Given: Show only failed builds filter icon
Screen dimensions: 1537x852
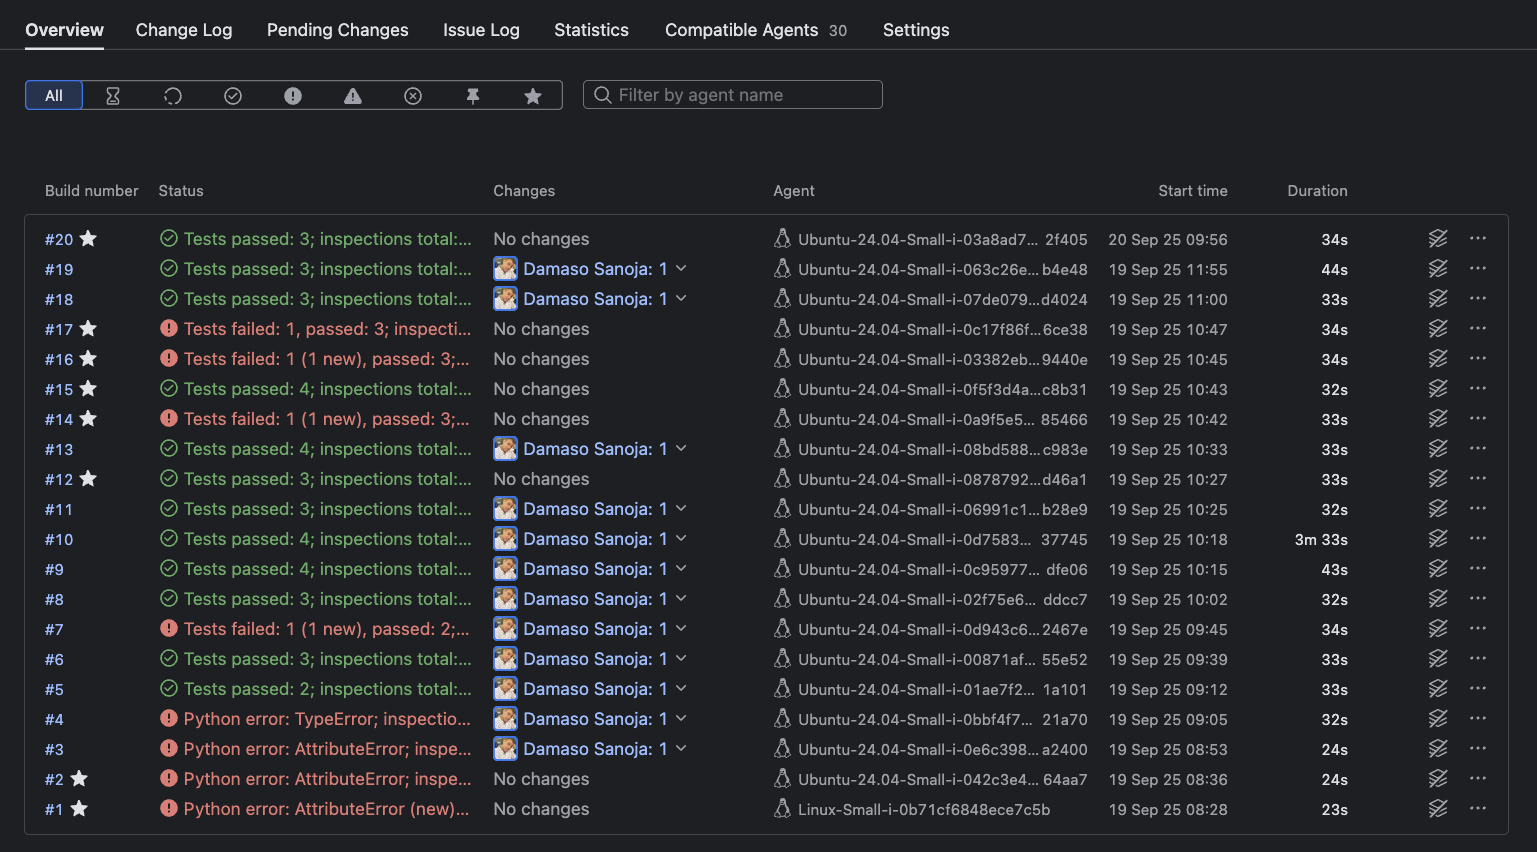Looking at the screenshot, I should [293, 96].
